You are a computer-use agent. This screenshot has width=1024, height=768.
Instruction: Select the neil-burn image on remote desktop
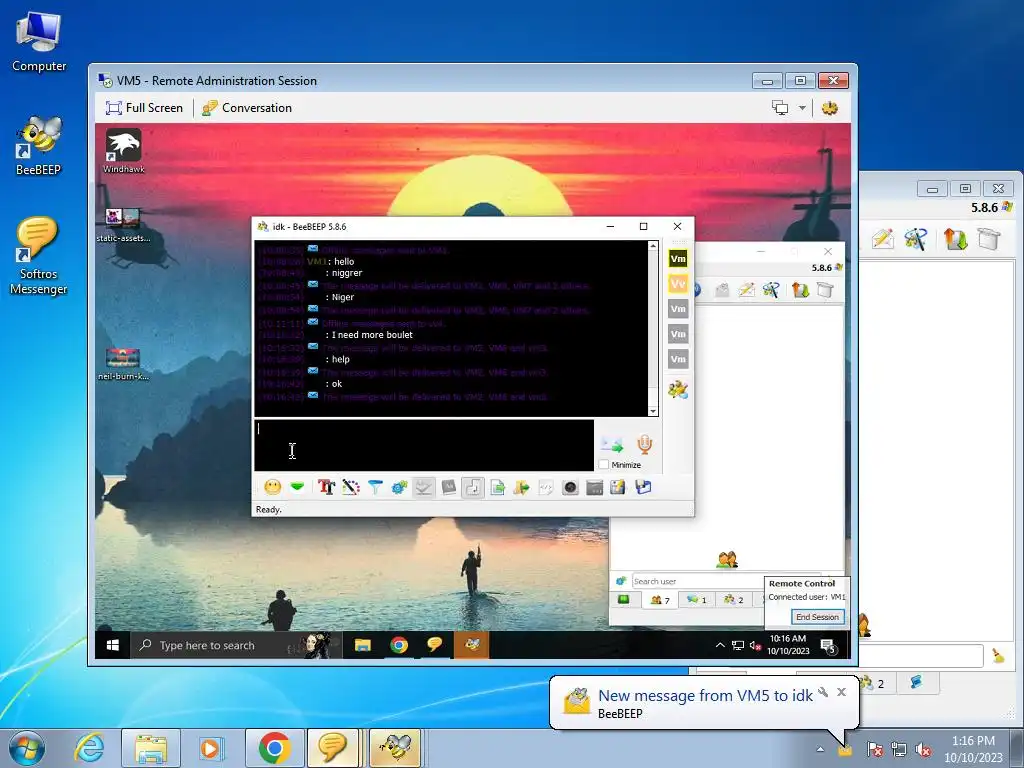click(x=123, y=364)
